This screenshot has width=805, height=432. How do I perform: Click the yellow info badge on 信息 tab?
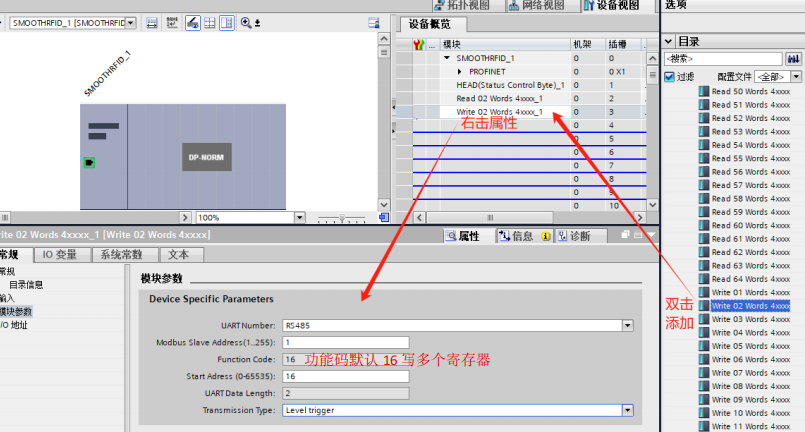(x=545, y=236)
